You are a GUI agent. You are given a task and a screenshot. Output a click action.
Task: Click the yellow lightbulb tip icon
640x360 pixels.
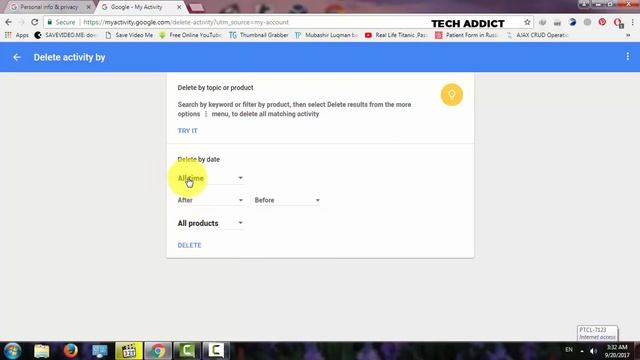451,95
